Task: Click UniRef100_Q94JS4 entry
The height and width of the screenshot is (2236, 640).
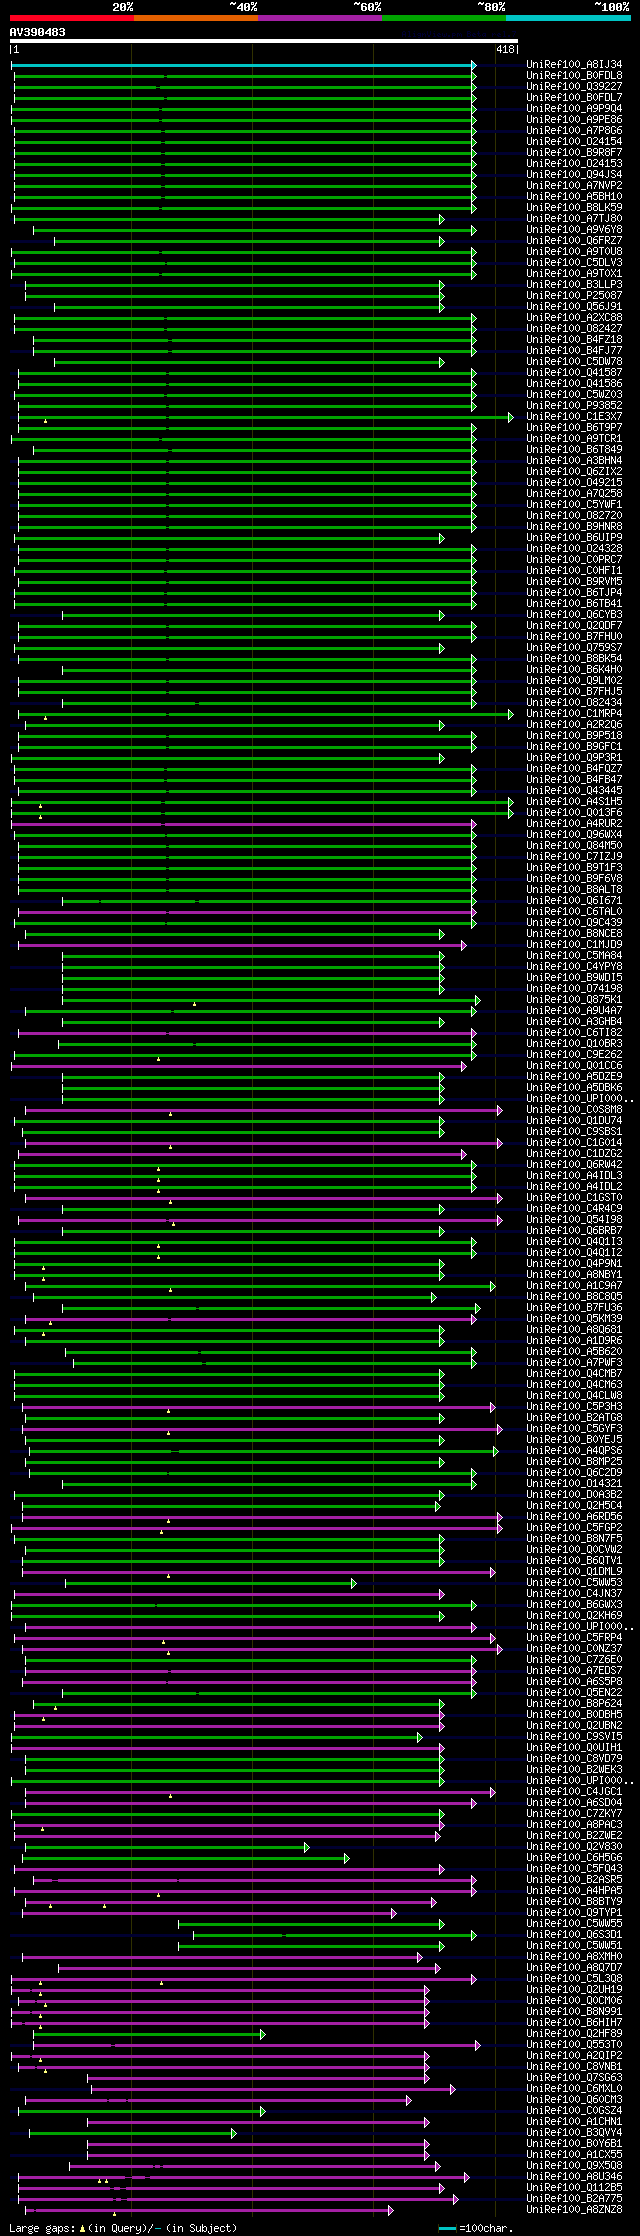Action: coord(574,174)
